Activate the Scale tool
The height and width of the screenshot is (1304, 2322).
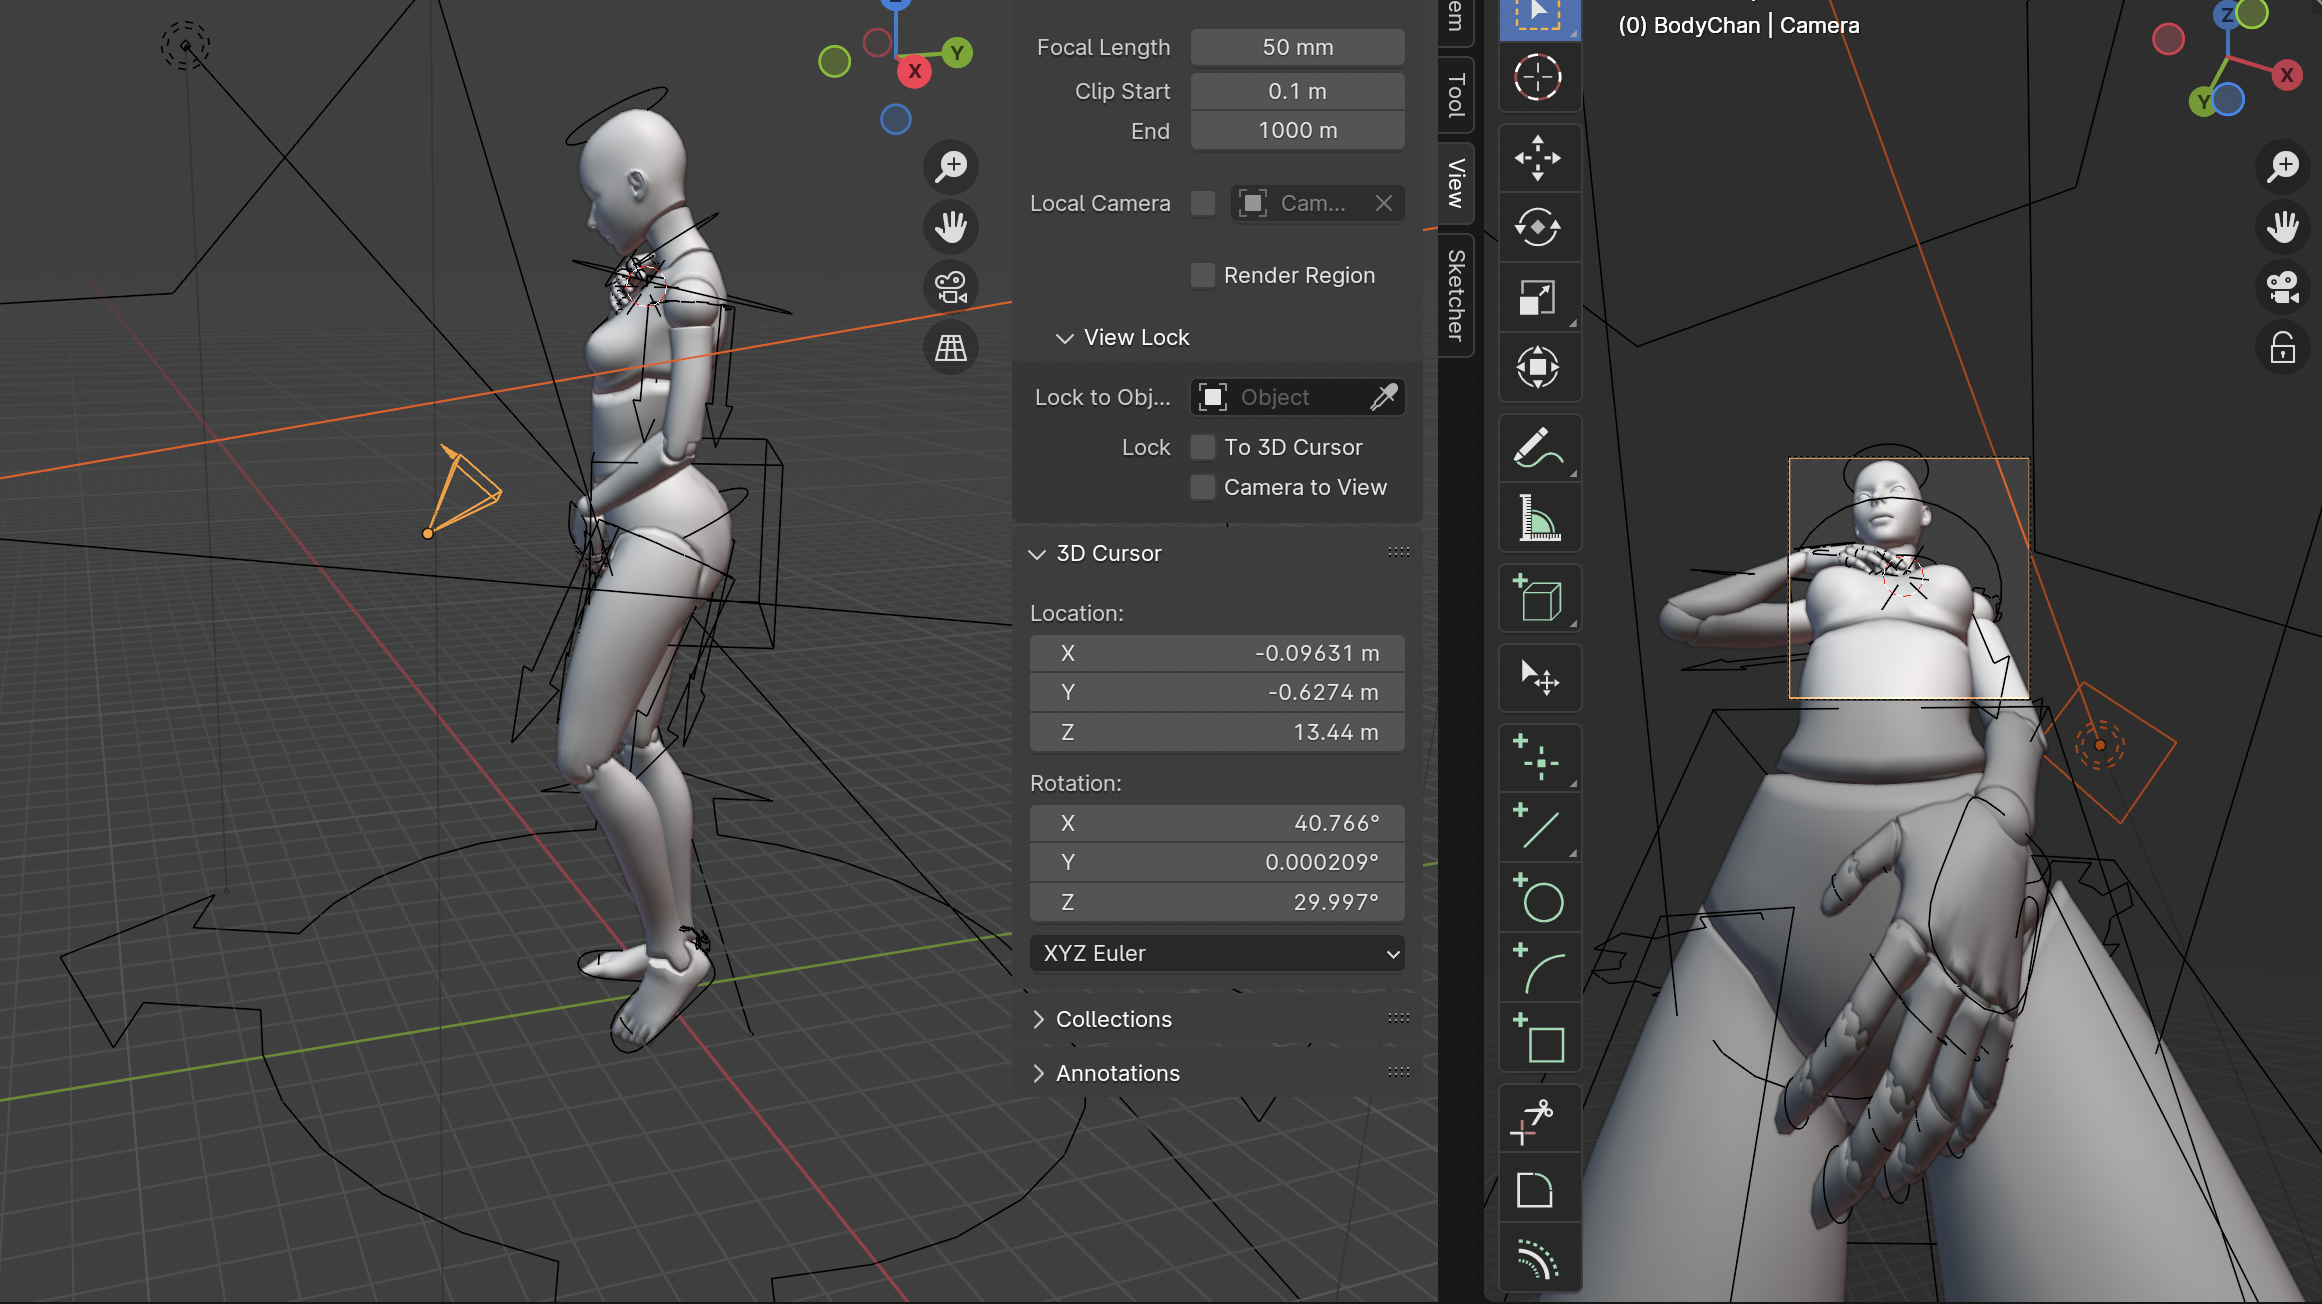(1538, 297)
